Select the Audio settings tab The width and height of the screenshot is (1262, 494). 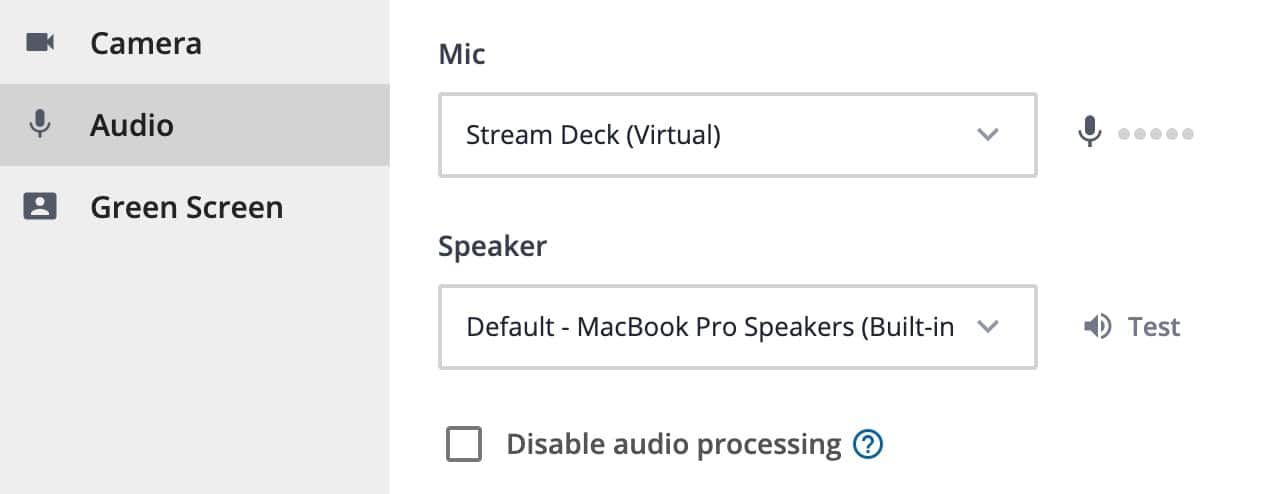point(195,125)
